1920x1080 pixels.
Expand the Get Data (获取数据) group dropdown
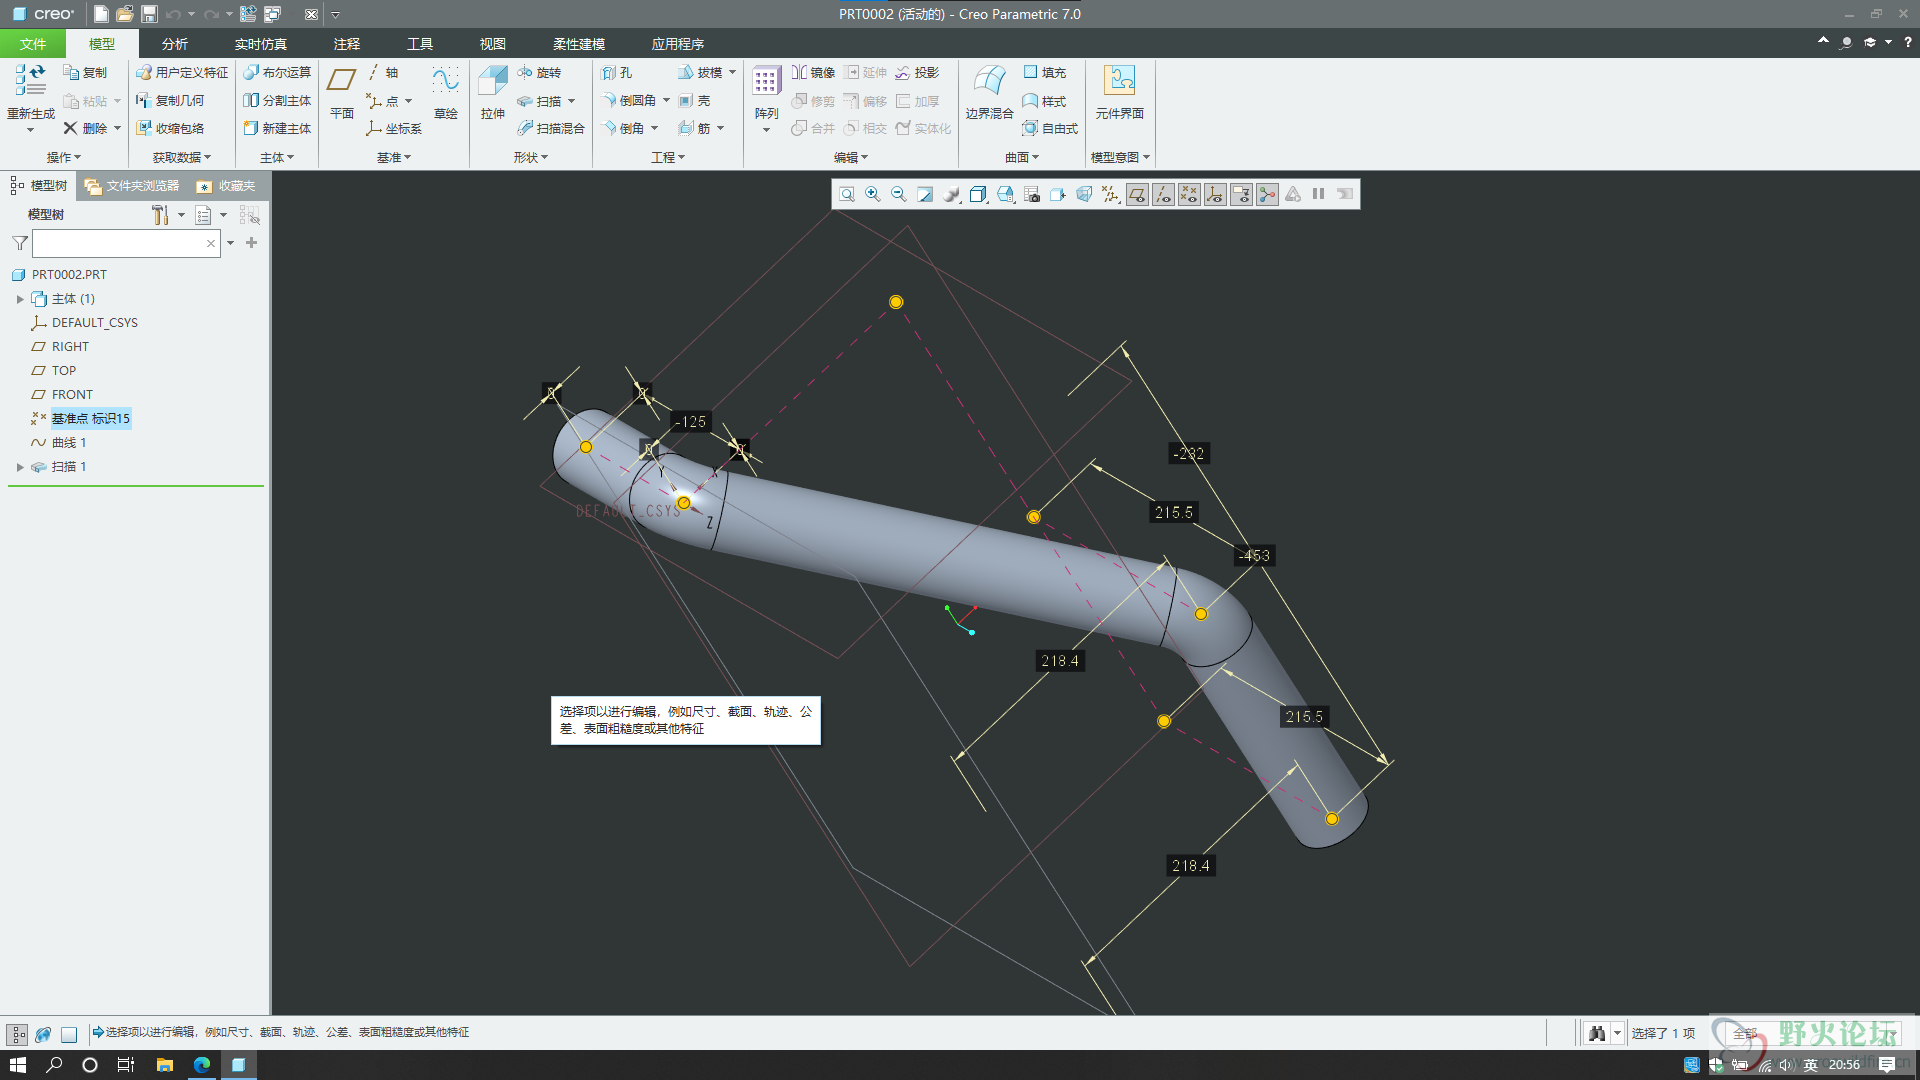coord(182,157)
